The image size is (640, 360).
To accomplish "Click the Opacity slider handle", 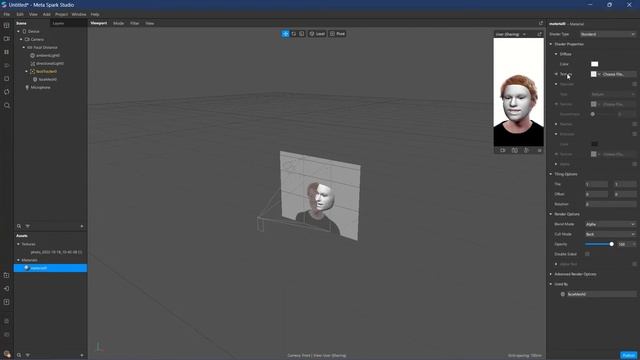I will [611, 244].
